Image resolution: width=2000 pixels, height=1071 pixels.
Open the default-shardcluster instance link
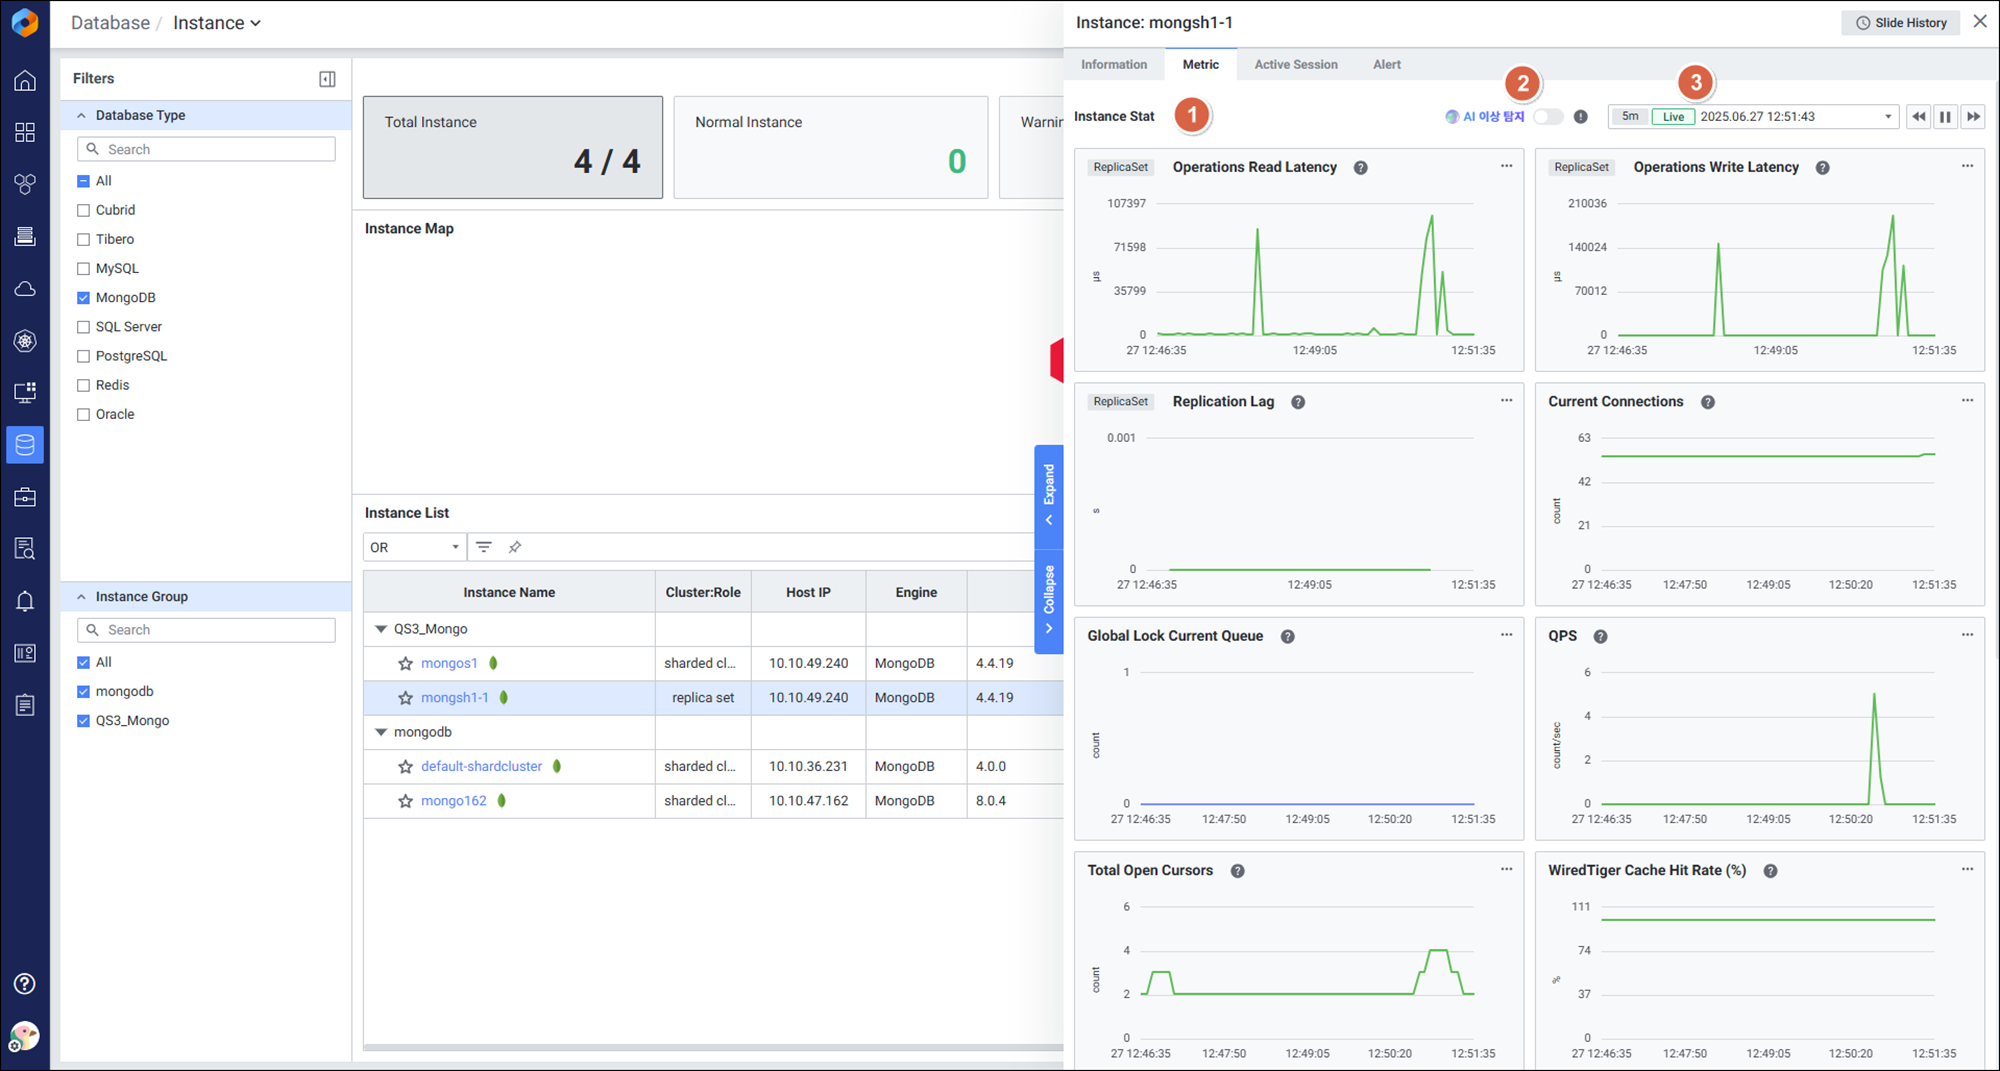point(481,767)
